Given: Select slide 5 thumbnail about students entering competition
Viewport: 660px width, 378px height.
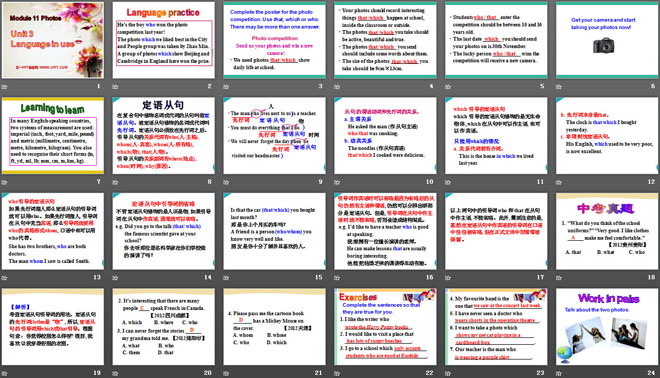Looking at the screenshot, I should click(496, 40).
